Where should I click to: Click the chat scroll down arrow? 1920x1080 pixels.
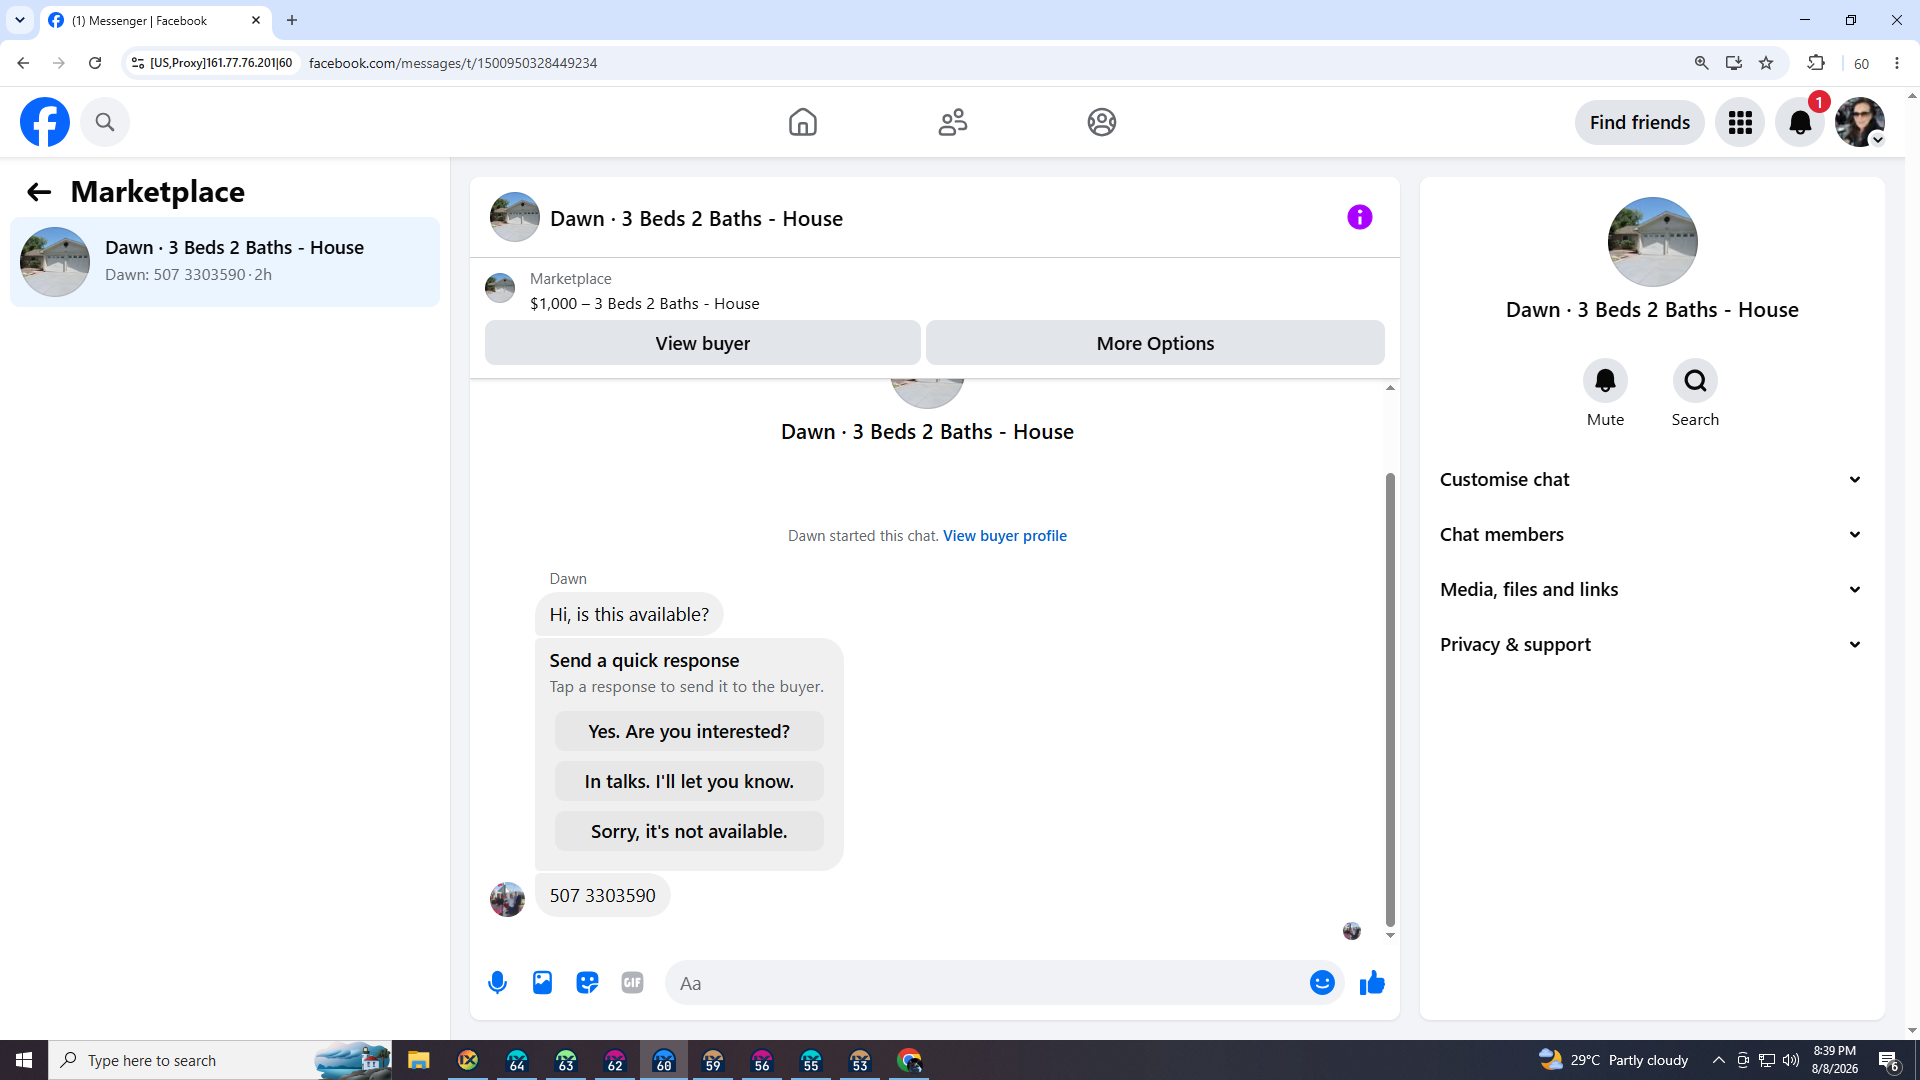click(x=1390, y=936)
